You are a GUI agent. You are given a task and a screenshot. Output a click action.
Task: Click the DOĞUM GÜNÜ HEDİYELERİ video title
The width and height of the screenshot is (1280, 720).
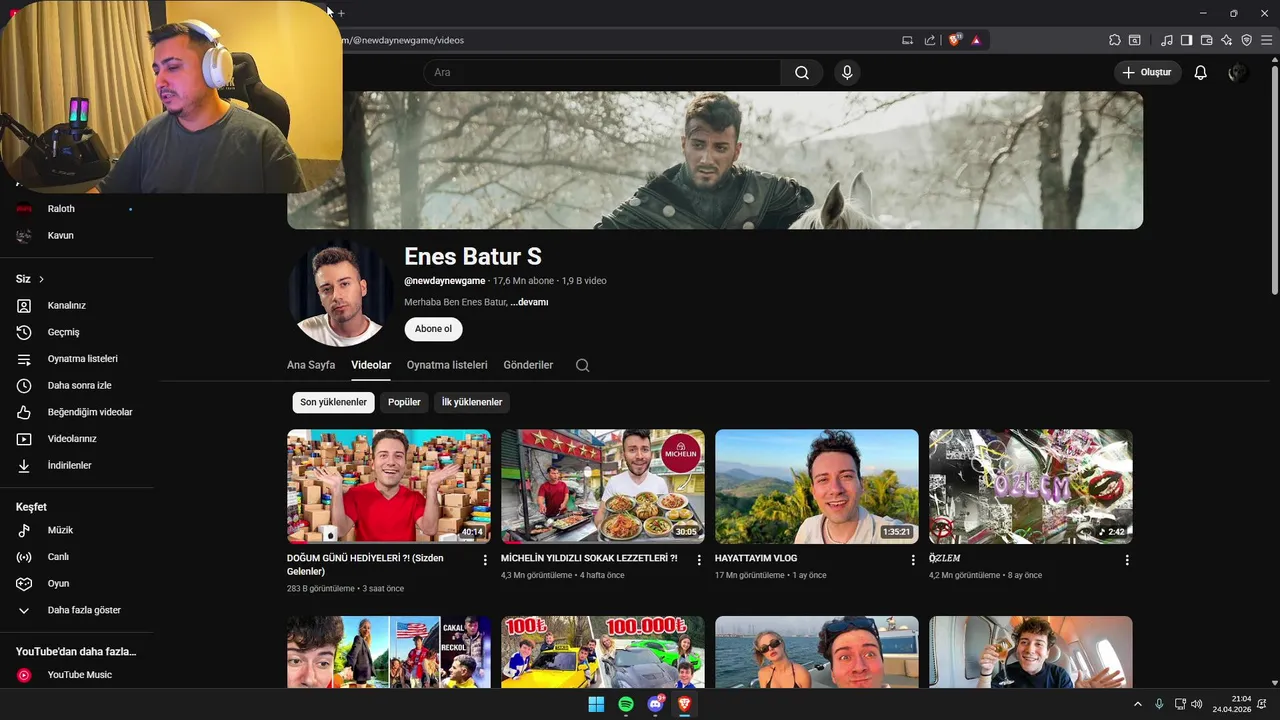point(365,565)
